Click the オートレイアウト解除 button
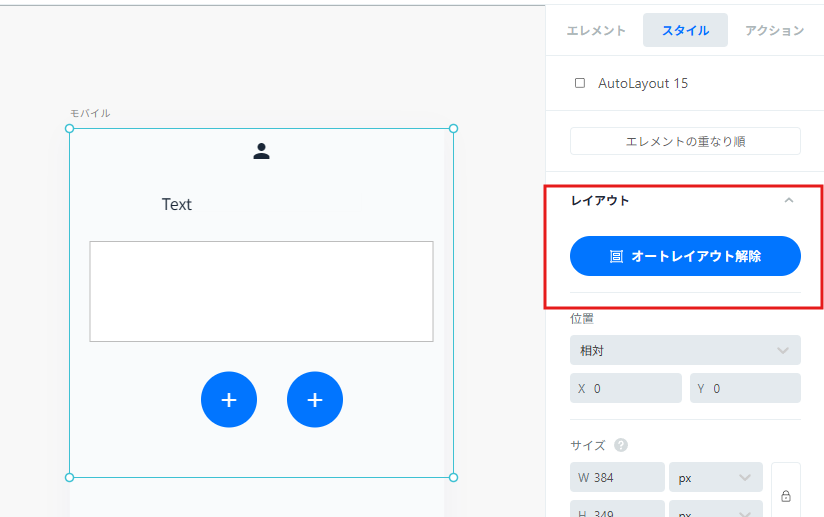This screenshot has height=517, width=824. pyautogui.click(x=685, y=256)
